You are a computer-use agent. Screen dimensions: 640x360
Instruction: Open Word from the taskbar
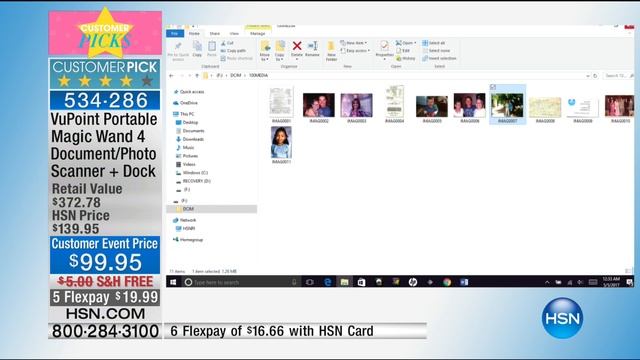464,282
